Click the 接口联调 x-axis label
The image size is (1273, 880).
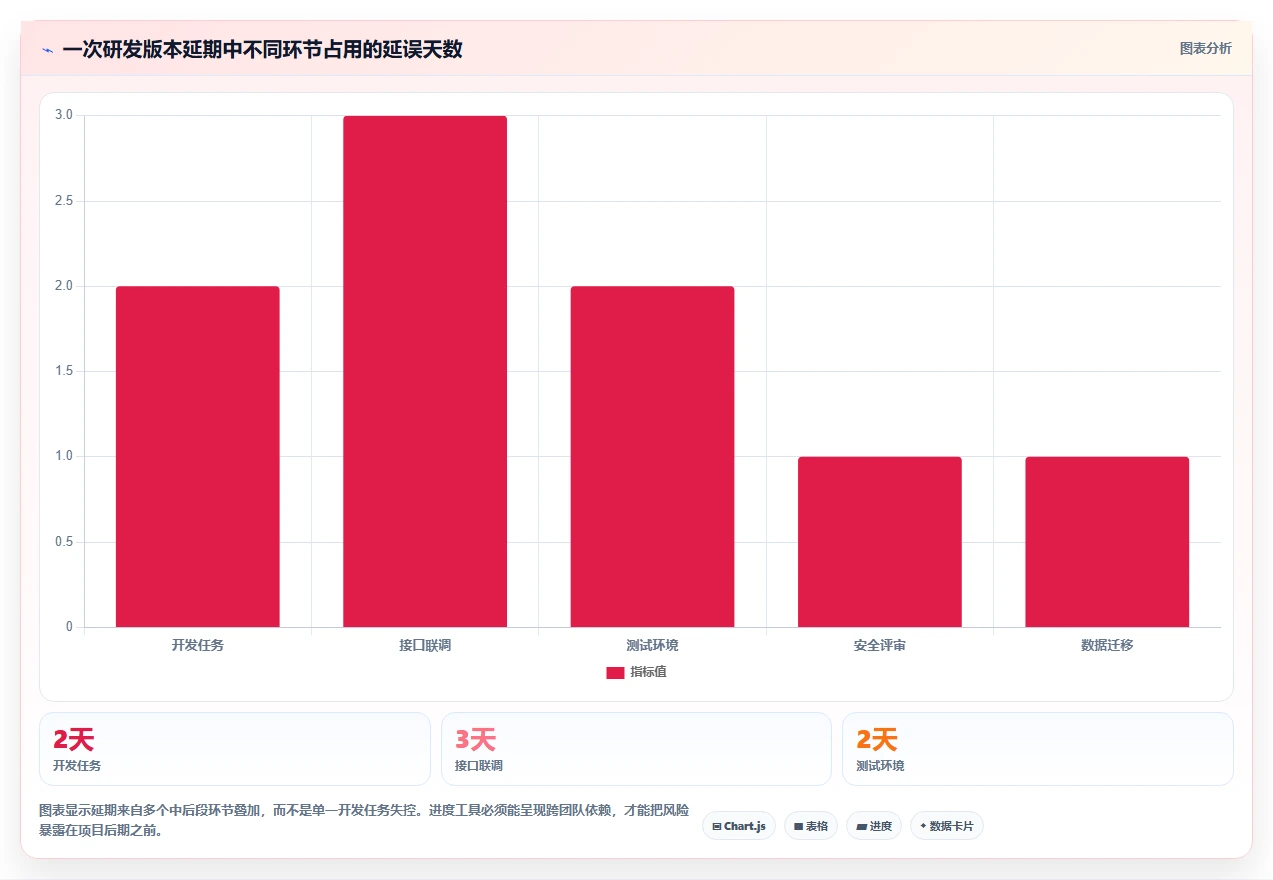point(425,645)
